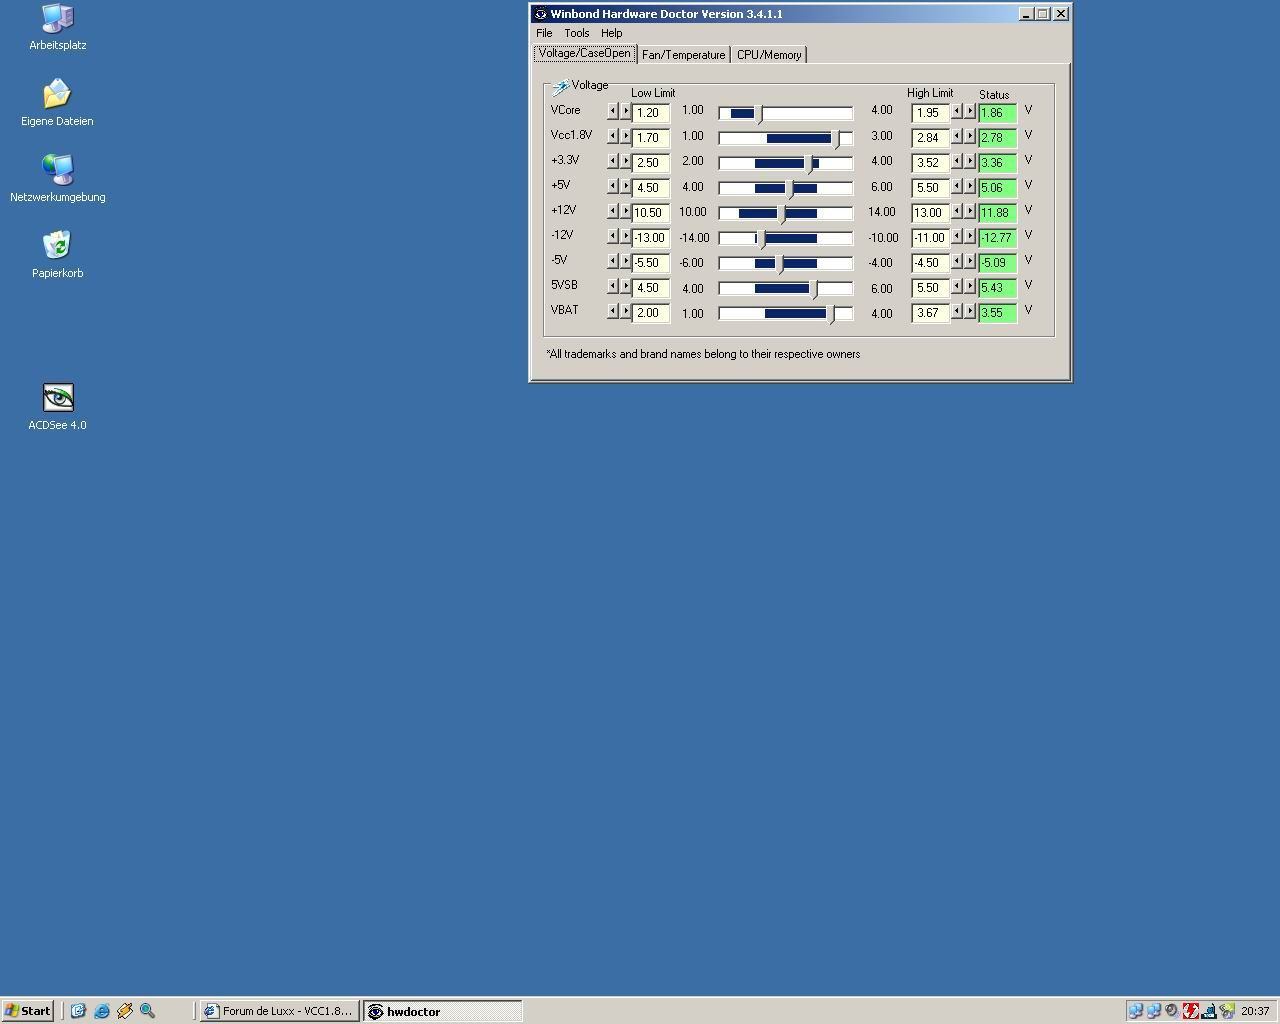Increase the -12V high limit with right arrow
The image size is (1280, 1024).
point(969,236)
